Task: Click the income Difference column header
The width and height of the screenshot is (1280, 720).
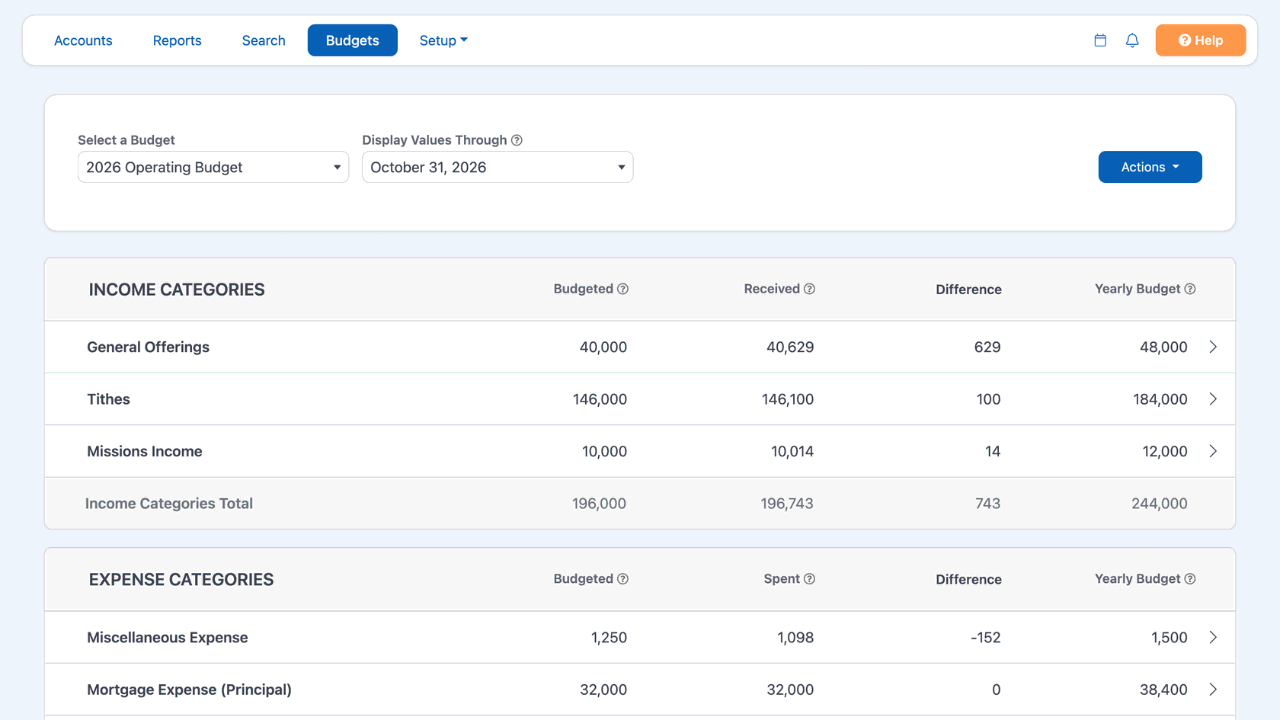Action: point(969,289)
